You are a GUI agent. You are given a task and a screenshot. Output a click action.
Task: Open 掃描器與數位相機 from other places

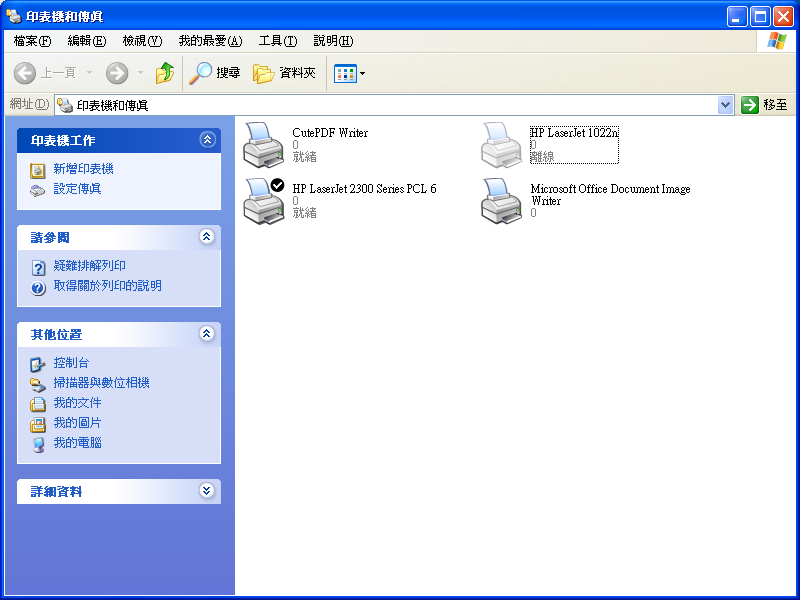tap(101, 383)
